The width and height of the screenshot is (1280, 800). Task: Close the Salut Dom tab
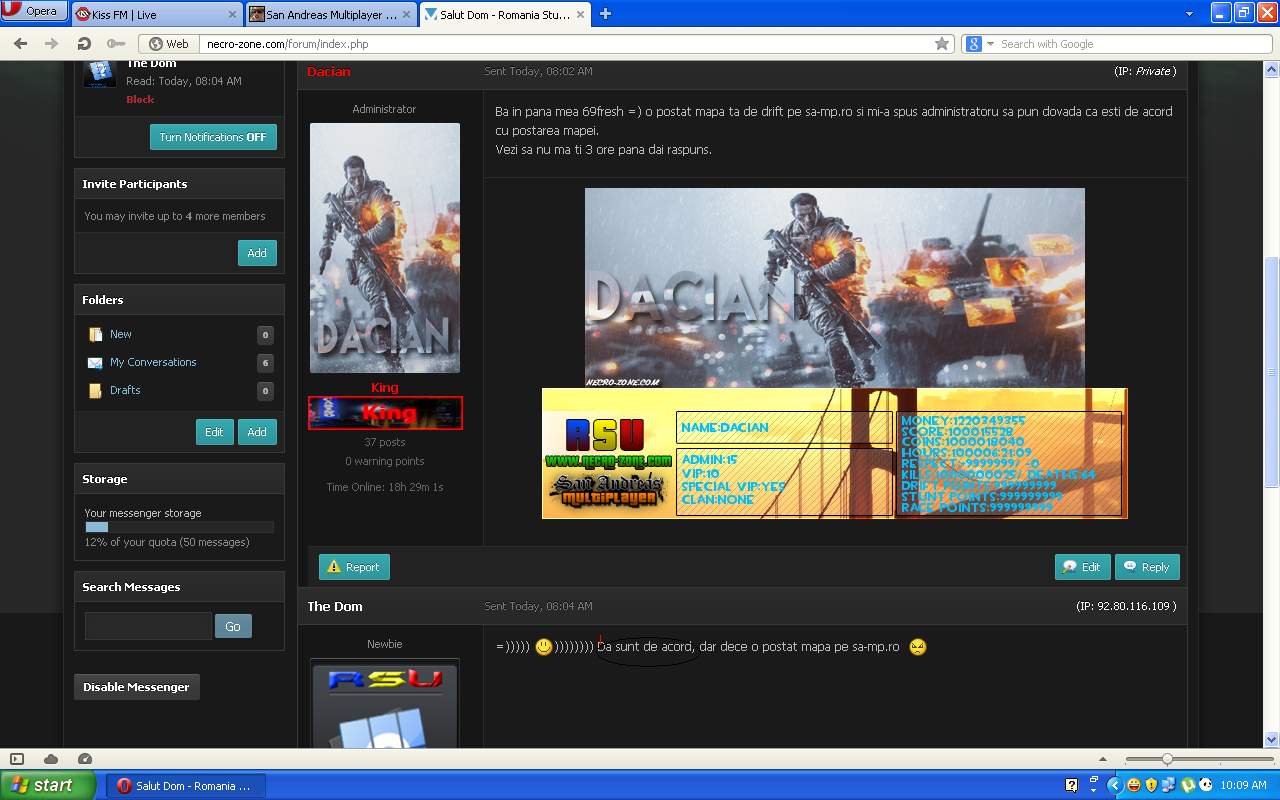coord(578,15)
